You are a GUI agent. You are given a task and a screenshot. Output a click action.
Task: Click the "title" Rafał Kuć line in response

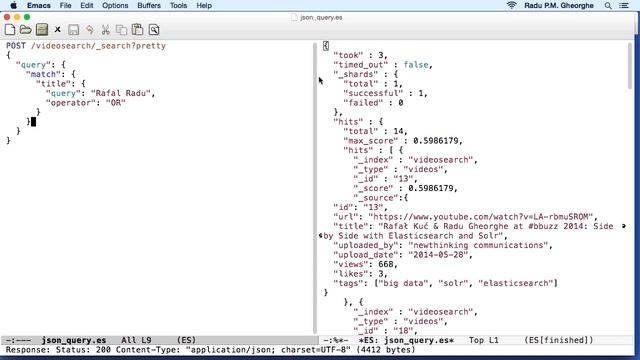[x=473, y=226]
